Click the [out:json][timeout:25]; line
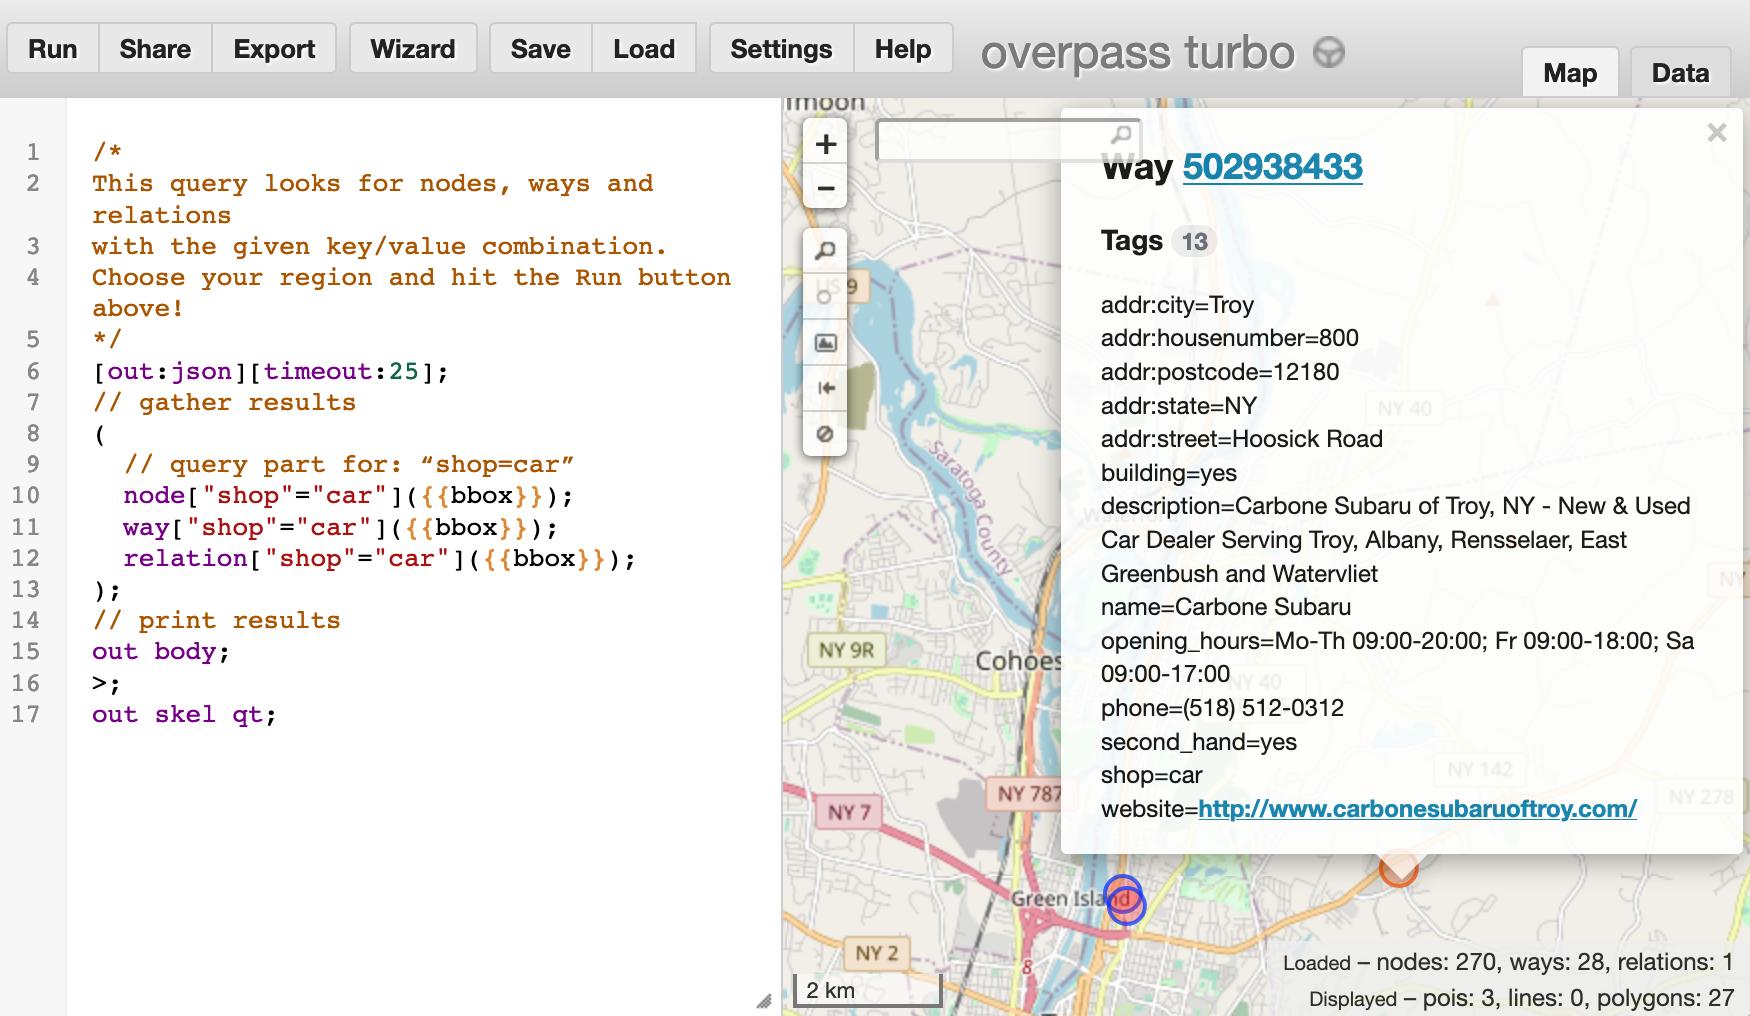This screenshot has height=1016, width=1750. tap(271, 372)
